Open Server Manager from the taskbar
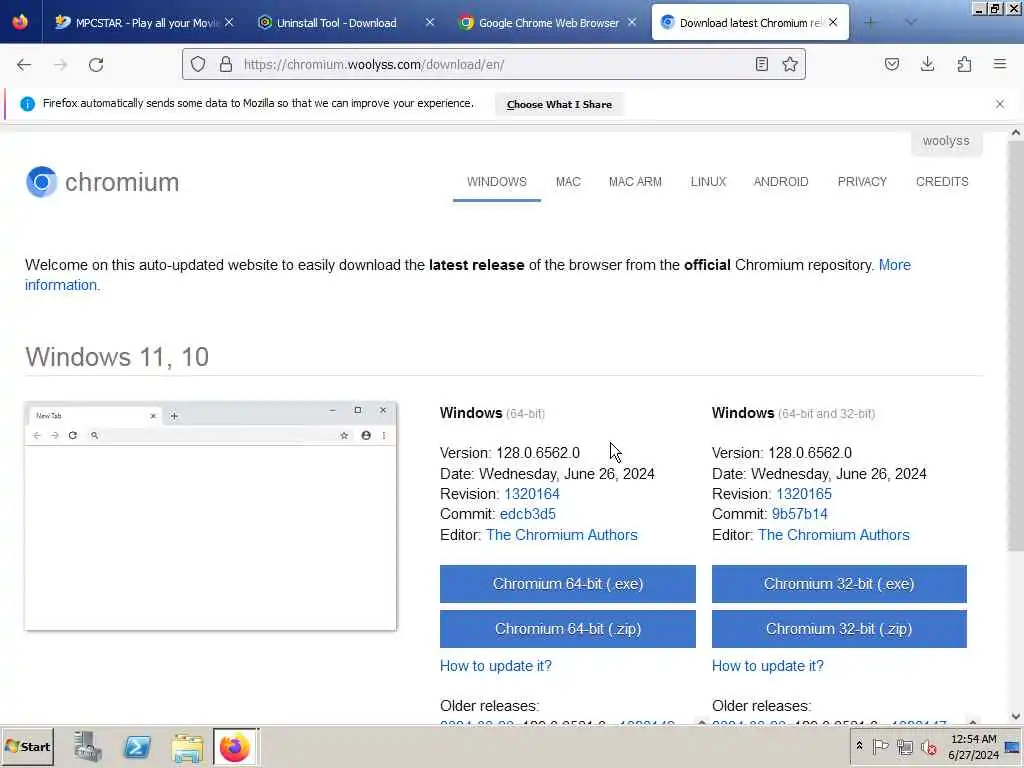 (x=87, y=746)
